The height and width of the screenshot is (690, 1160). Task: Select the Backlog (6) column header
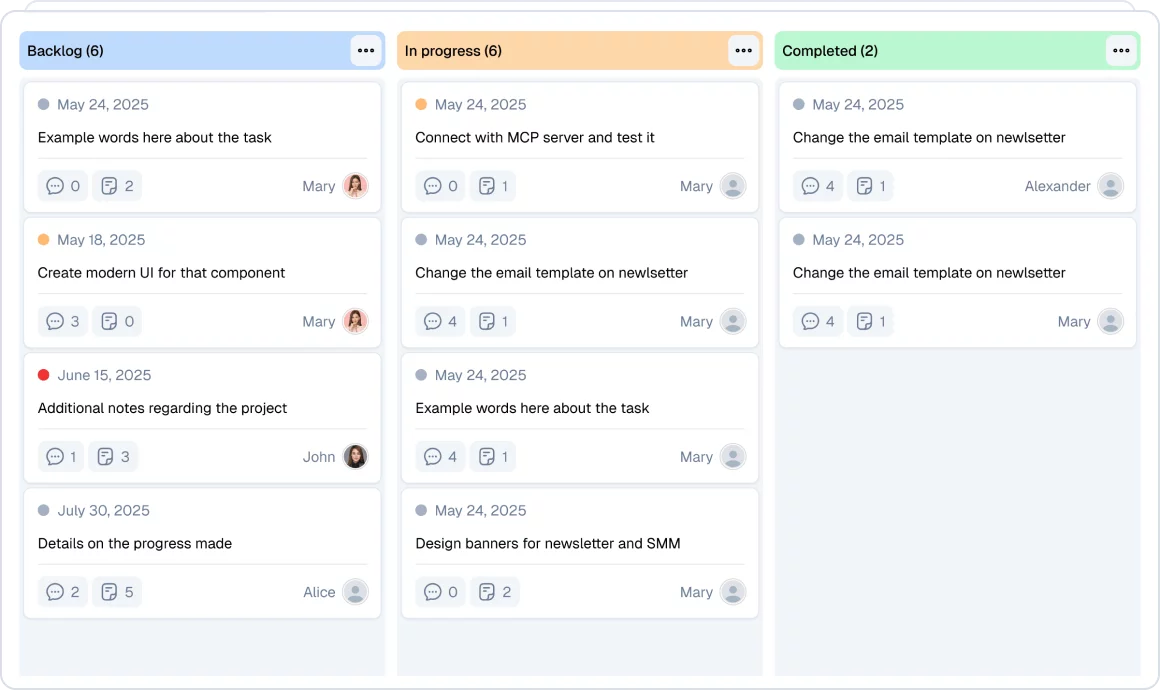(66, 51)
